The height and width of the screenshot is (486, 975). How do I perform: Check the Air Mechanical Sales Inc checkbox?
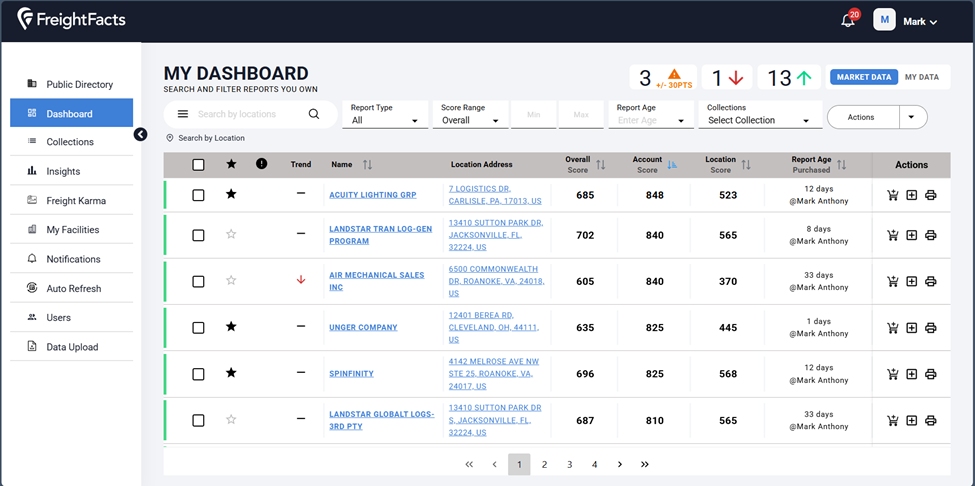click(x=198, y=282)
